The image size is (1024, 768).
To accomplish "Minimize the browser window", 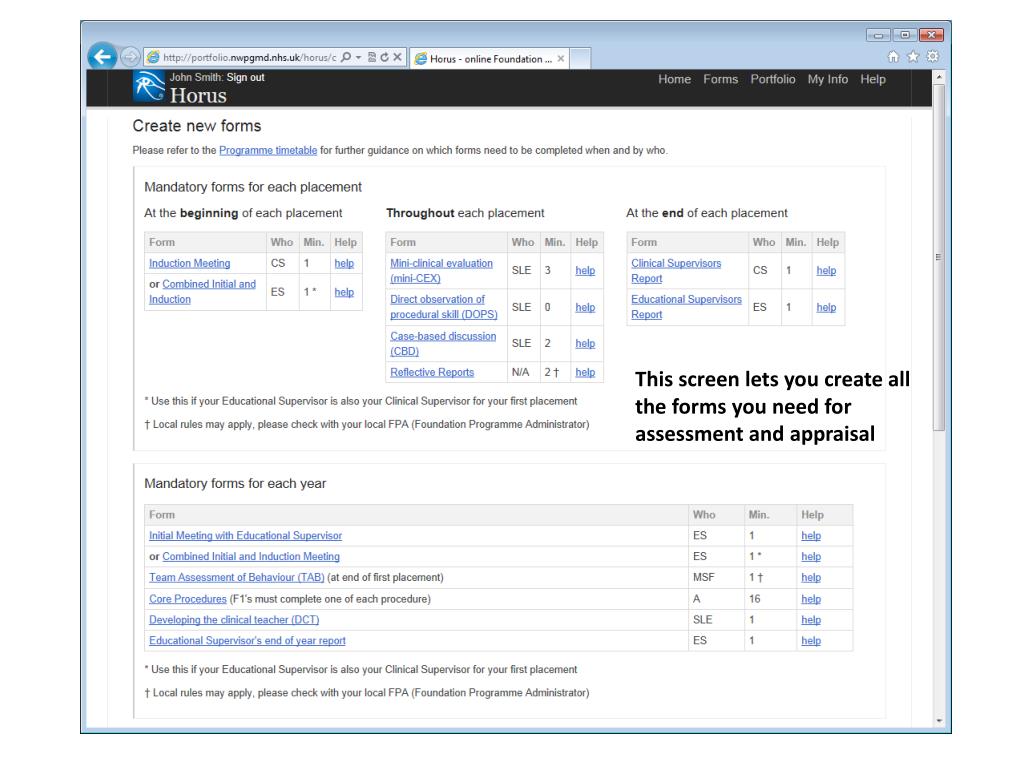I will (878, 35).
